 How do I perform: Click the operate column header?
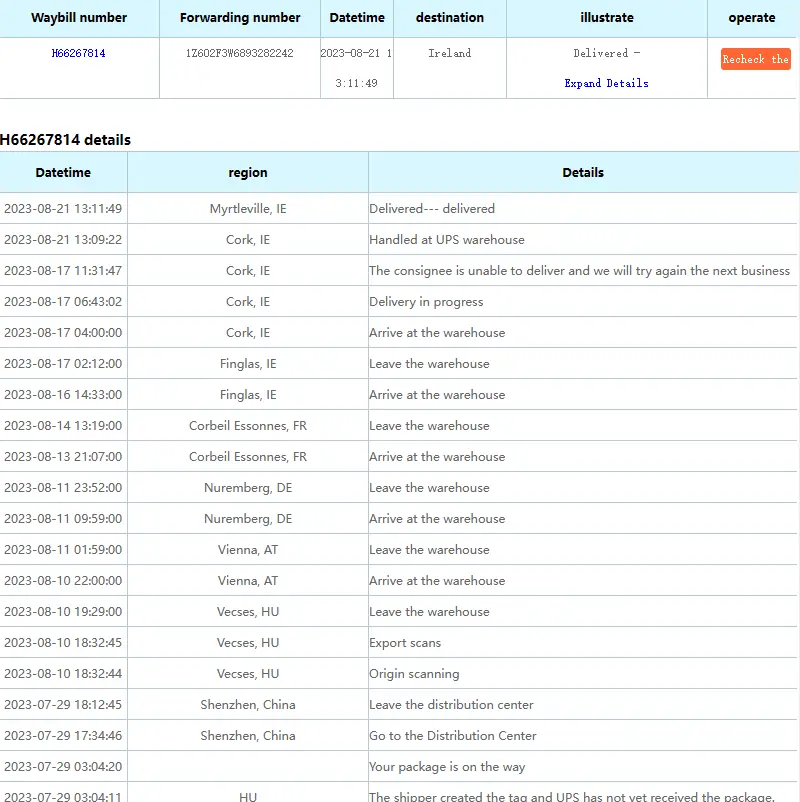coord(751,18)
